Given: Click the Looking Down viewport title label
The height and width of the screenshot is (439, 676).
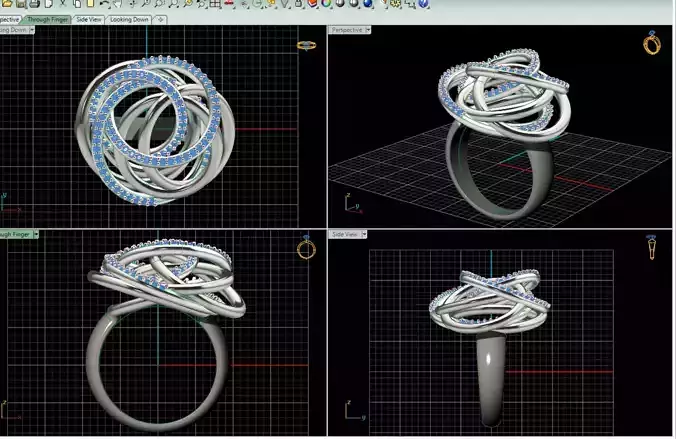Looking at the screenshot, I should (x=14, y=30).
